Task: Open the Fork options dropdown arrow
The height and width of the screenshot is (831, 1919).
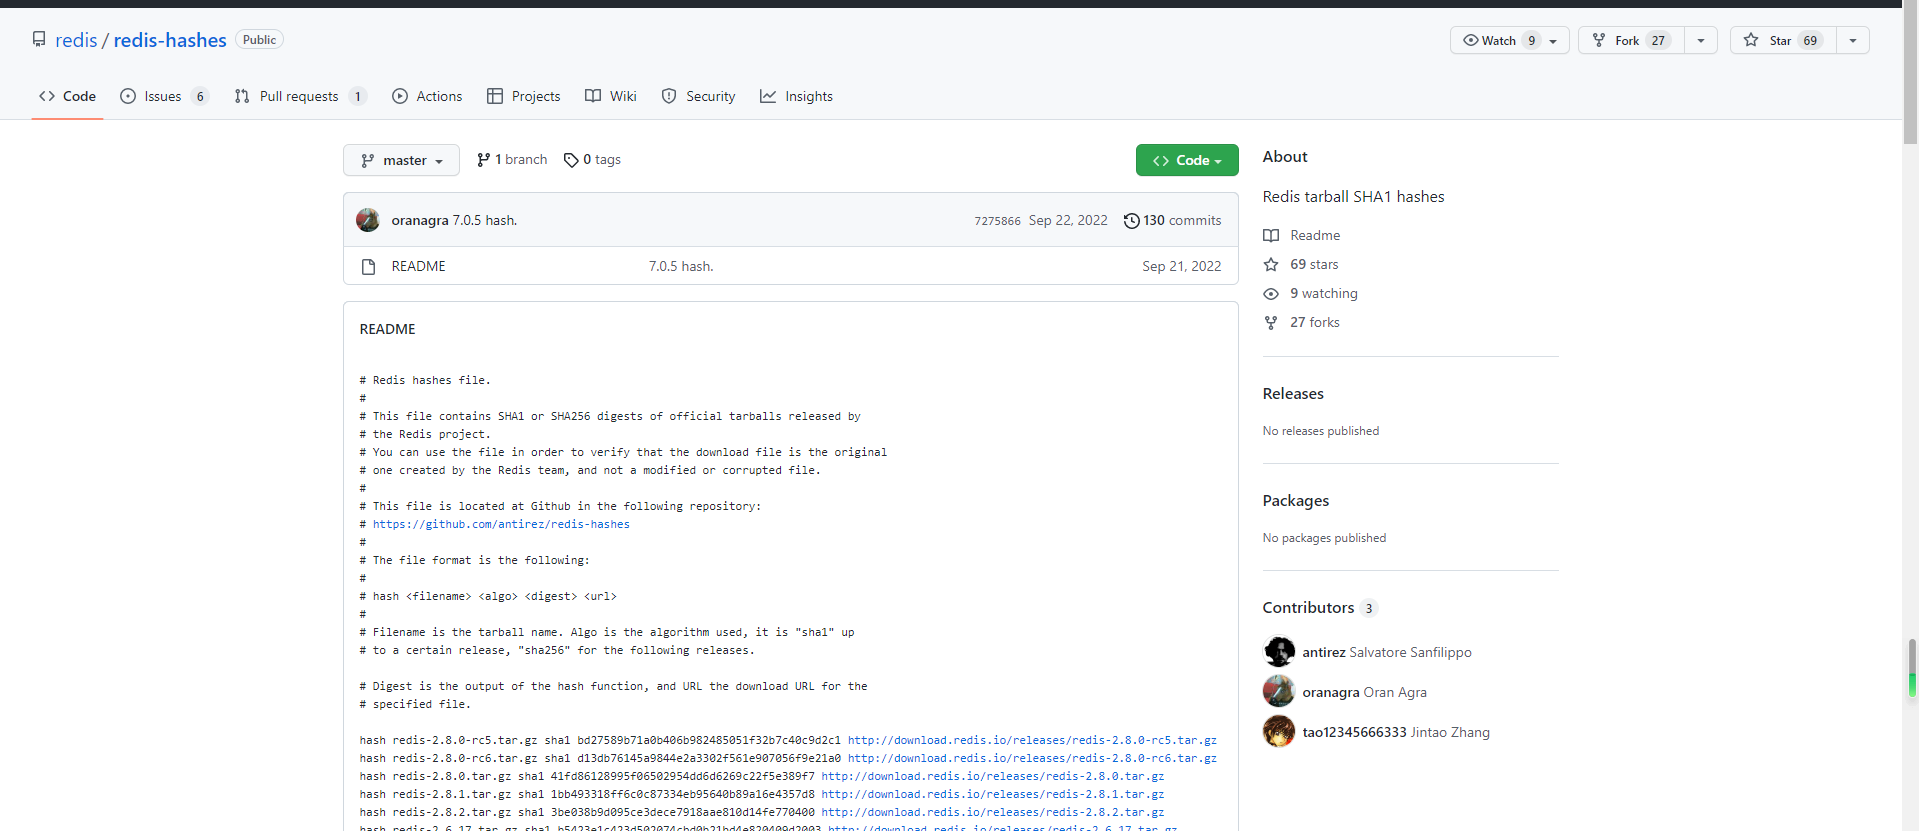Action: click(x=1701, y=40)
